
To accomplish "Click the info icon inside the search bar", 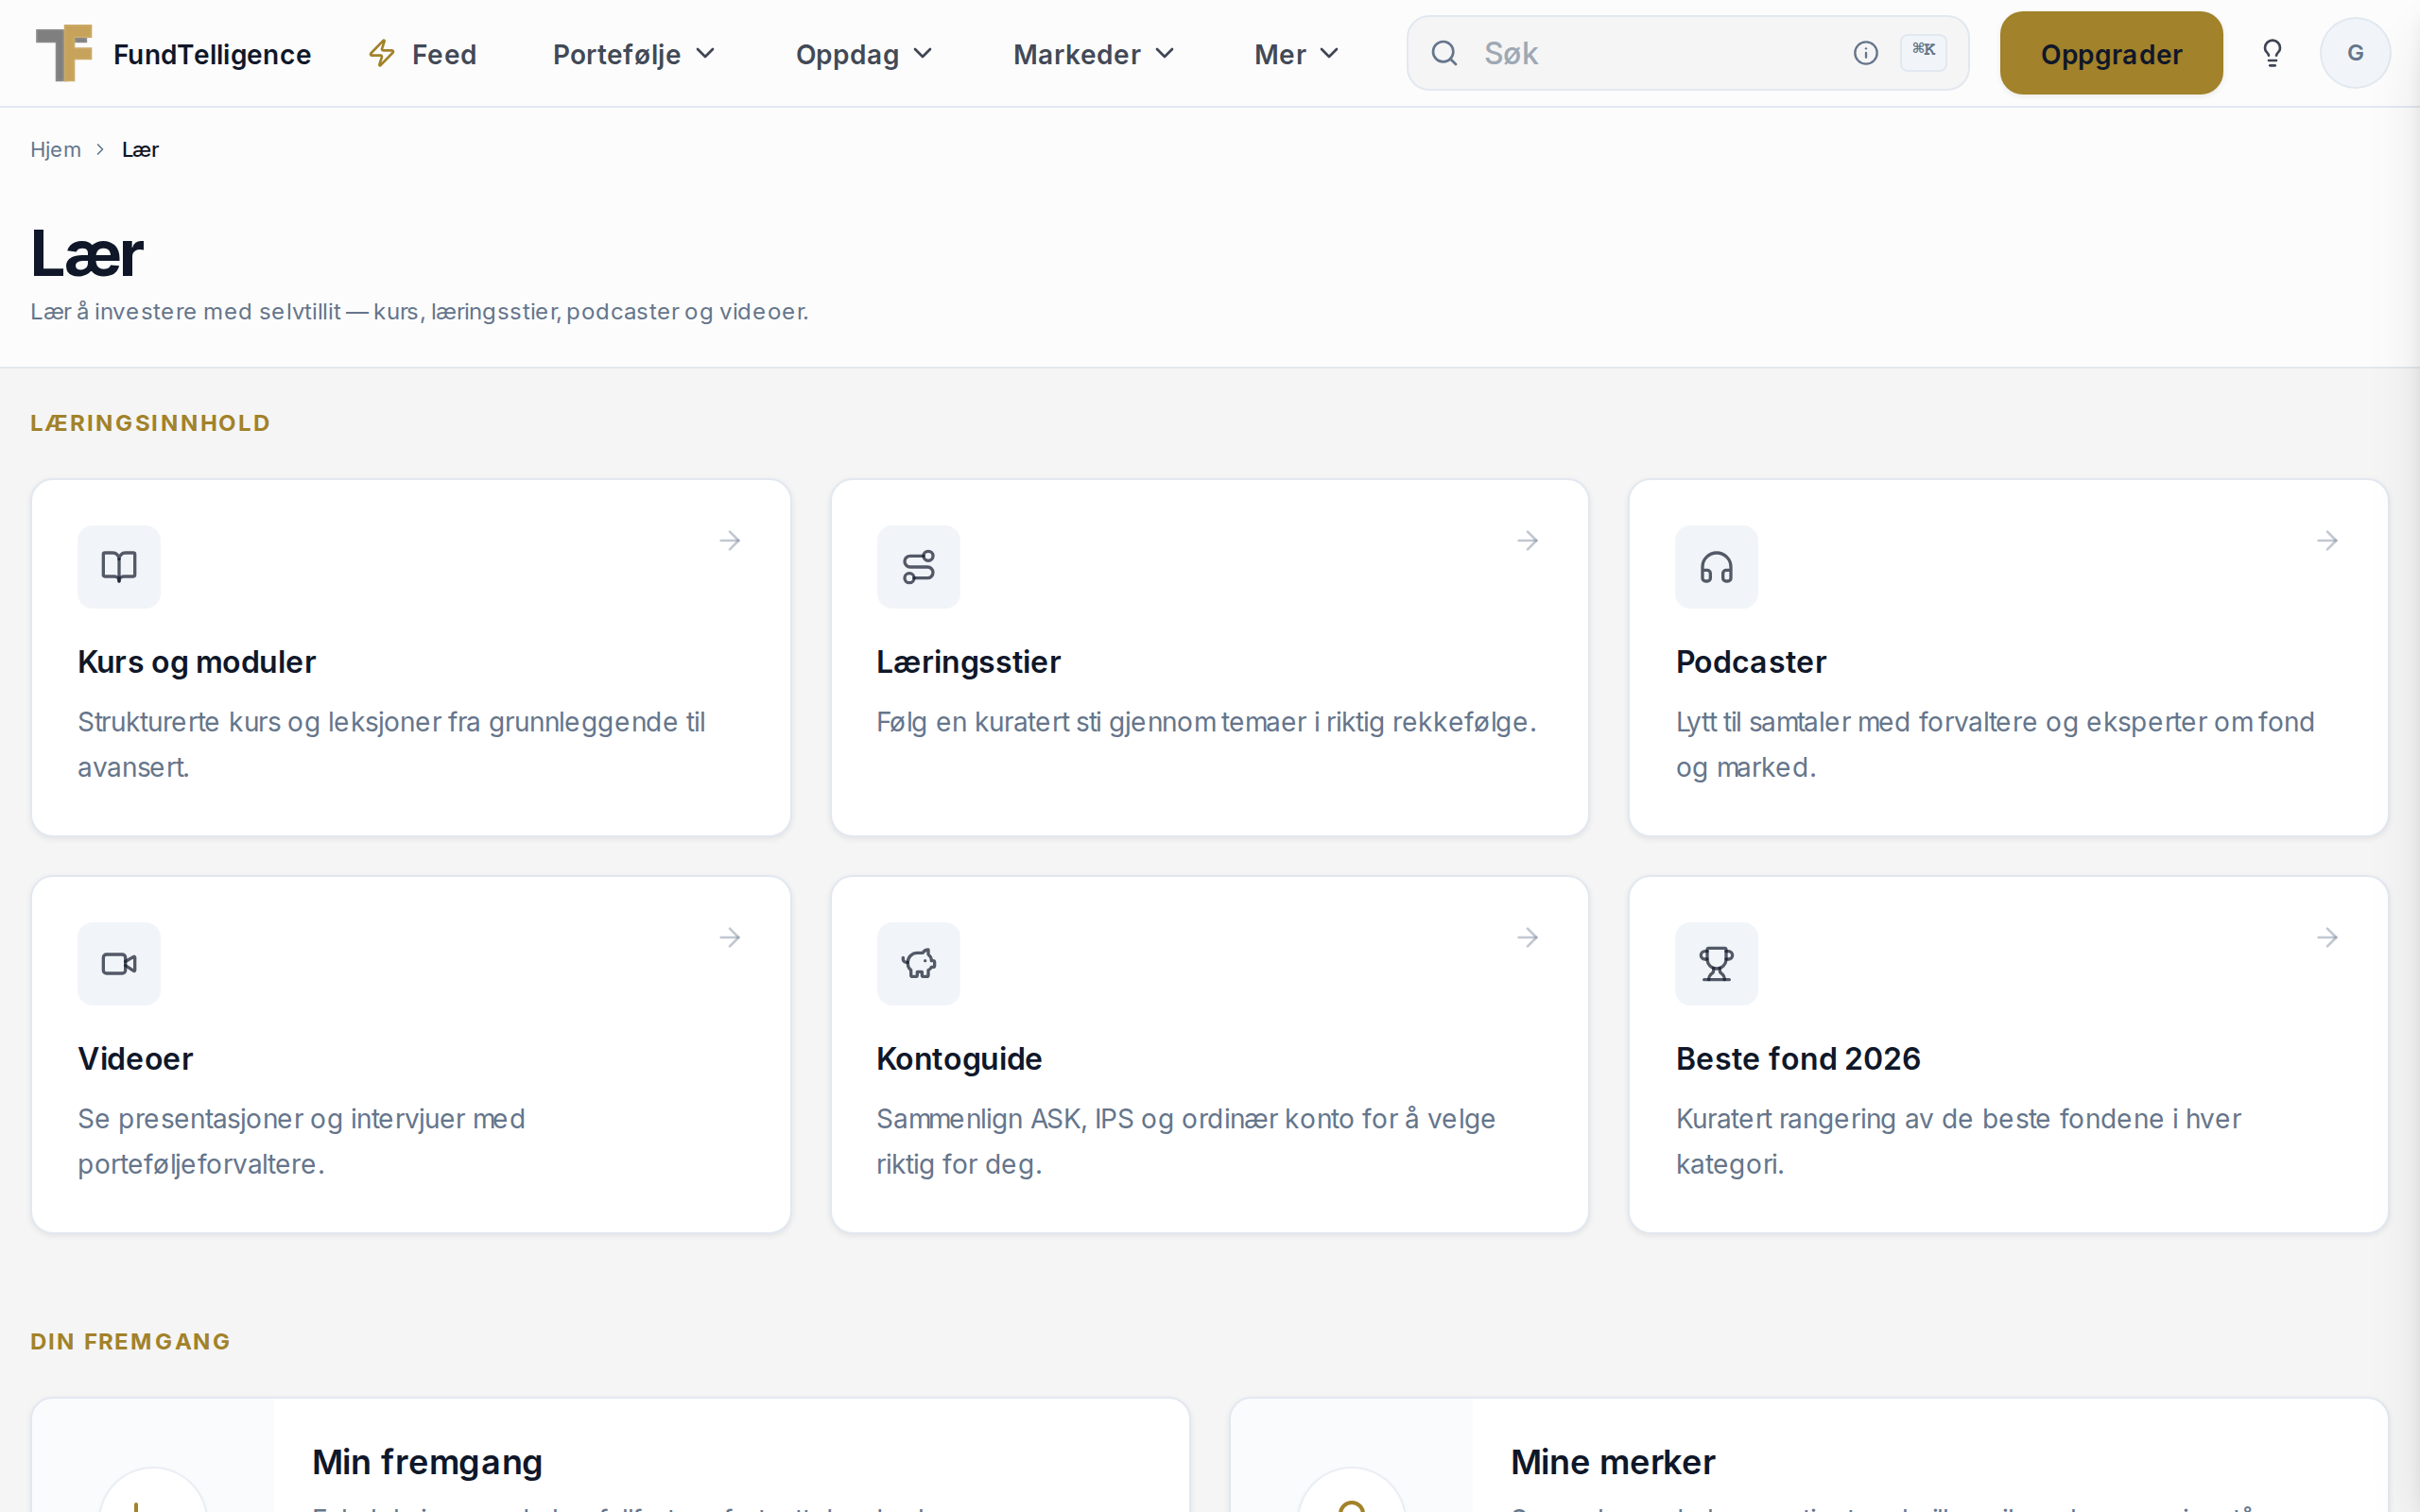I will [1865, 53].
